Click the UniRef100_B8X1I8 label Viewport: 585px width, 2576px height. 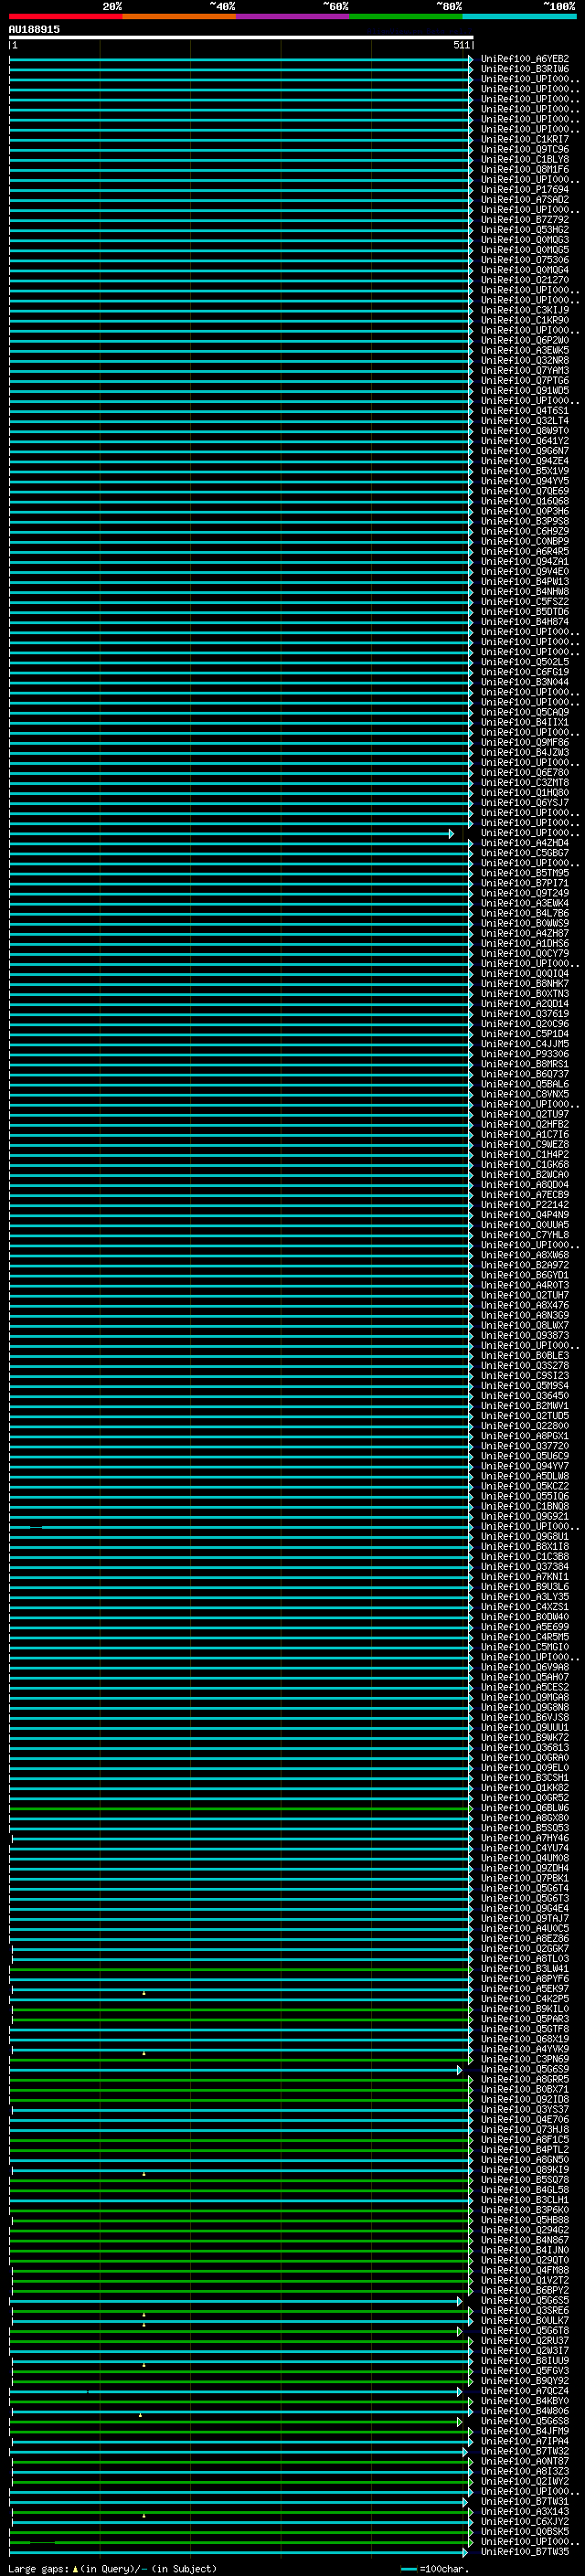(x=525, y=1546)
